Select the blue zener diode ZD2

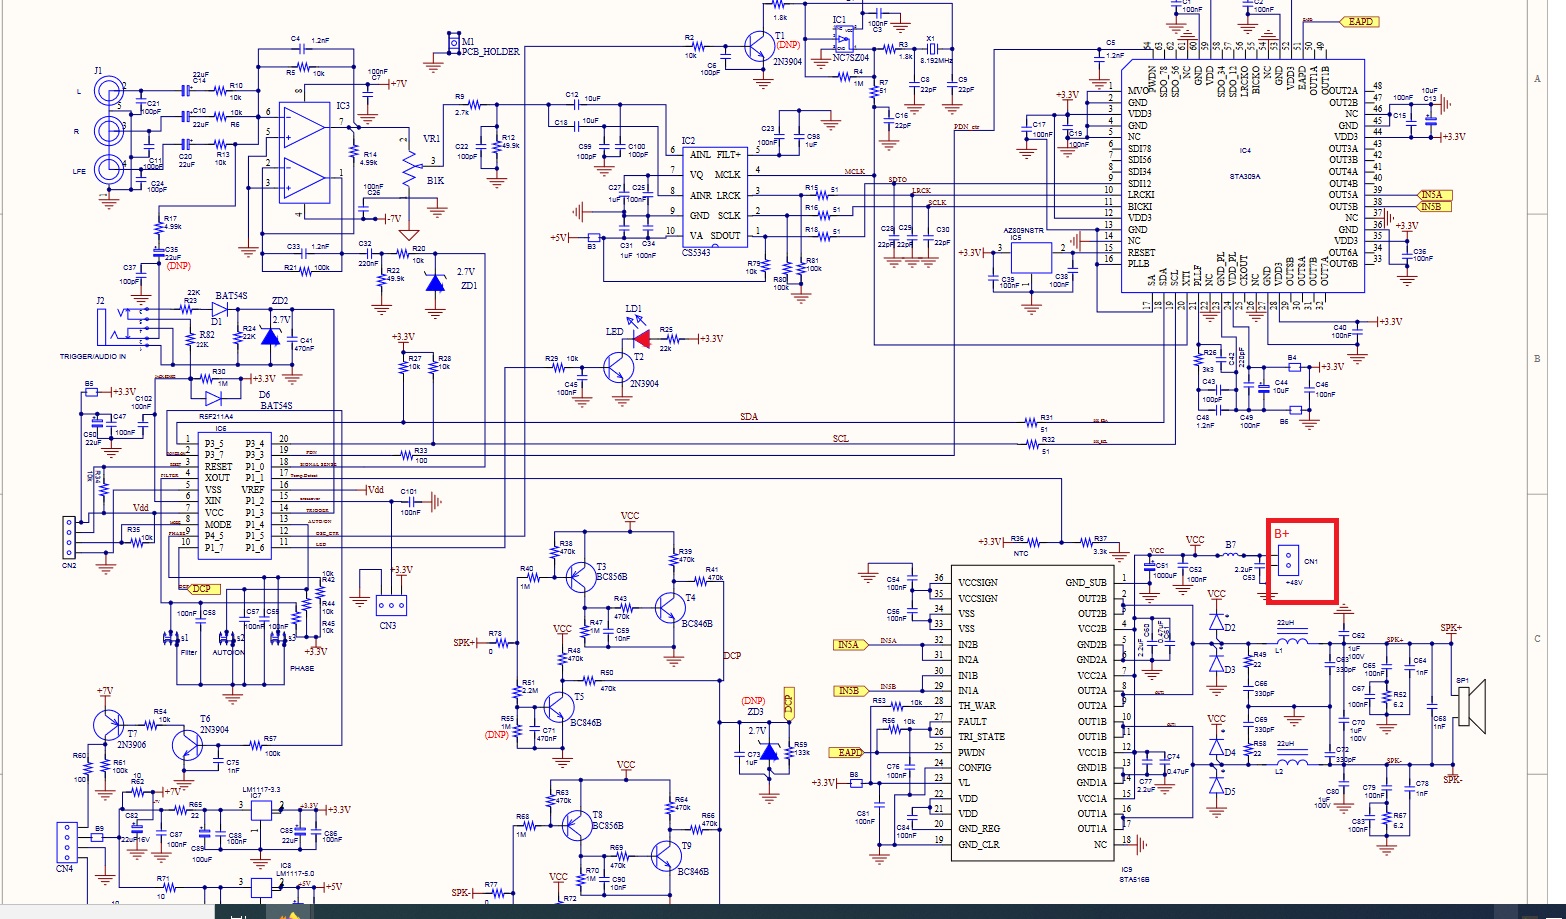pos(270,335)
